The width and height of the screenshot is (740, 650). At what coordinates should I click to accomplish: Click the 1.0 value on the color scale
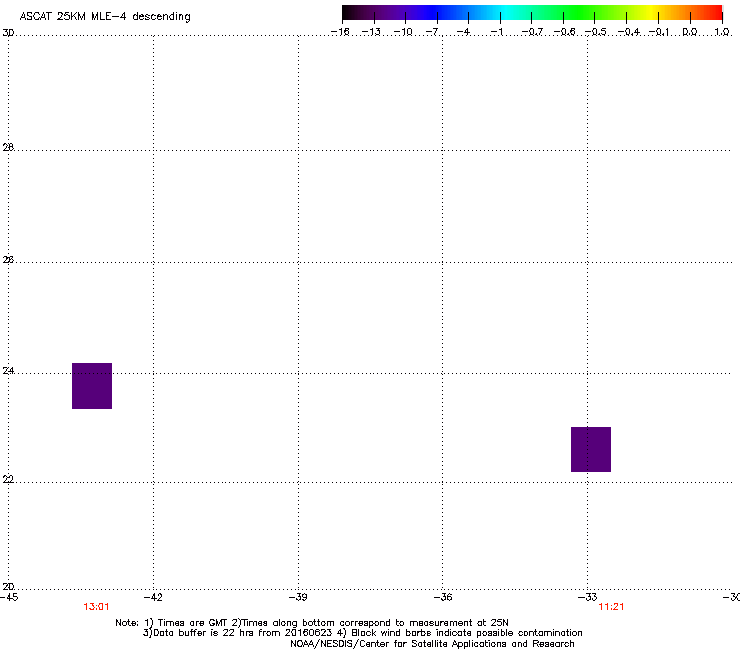[x=722, y=32]
